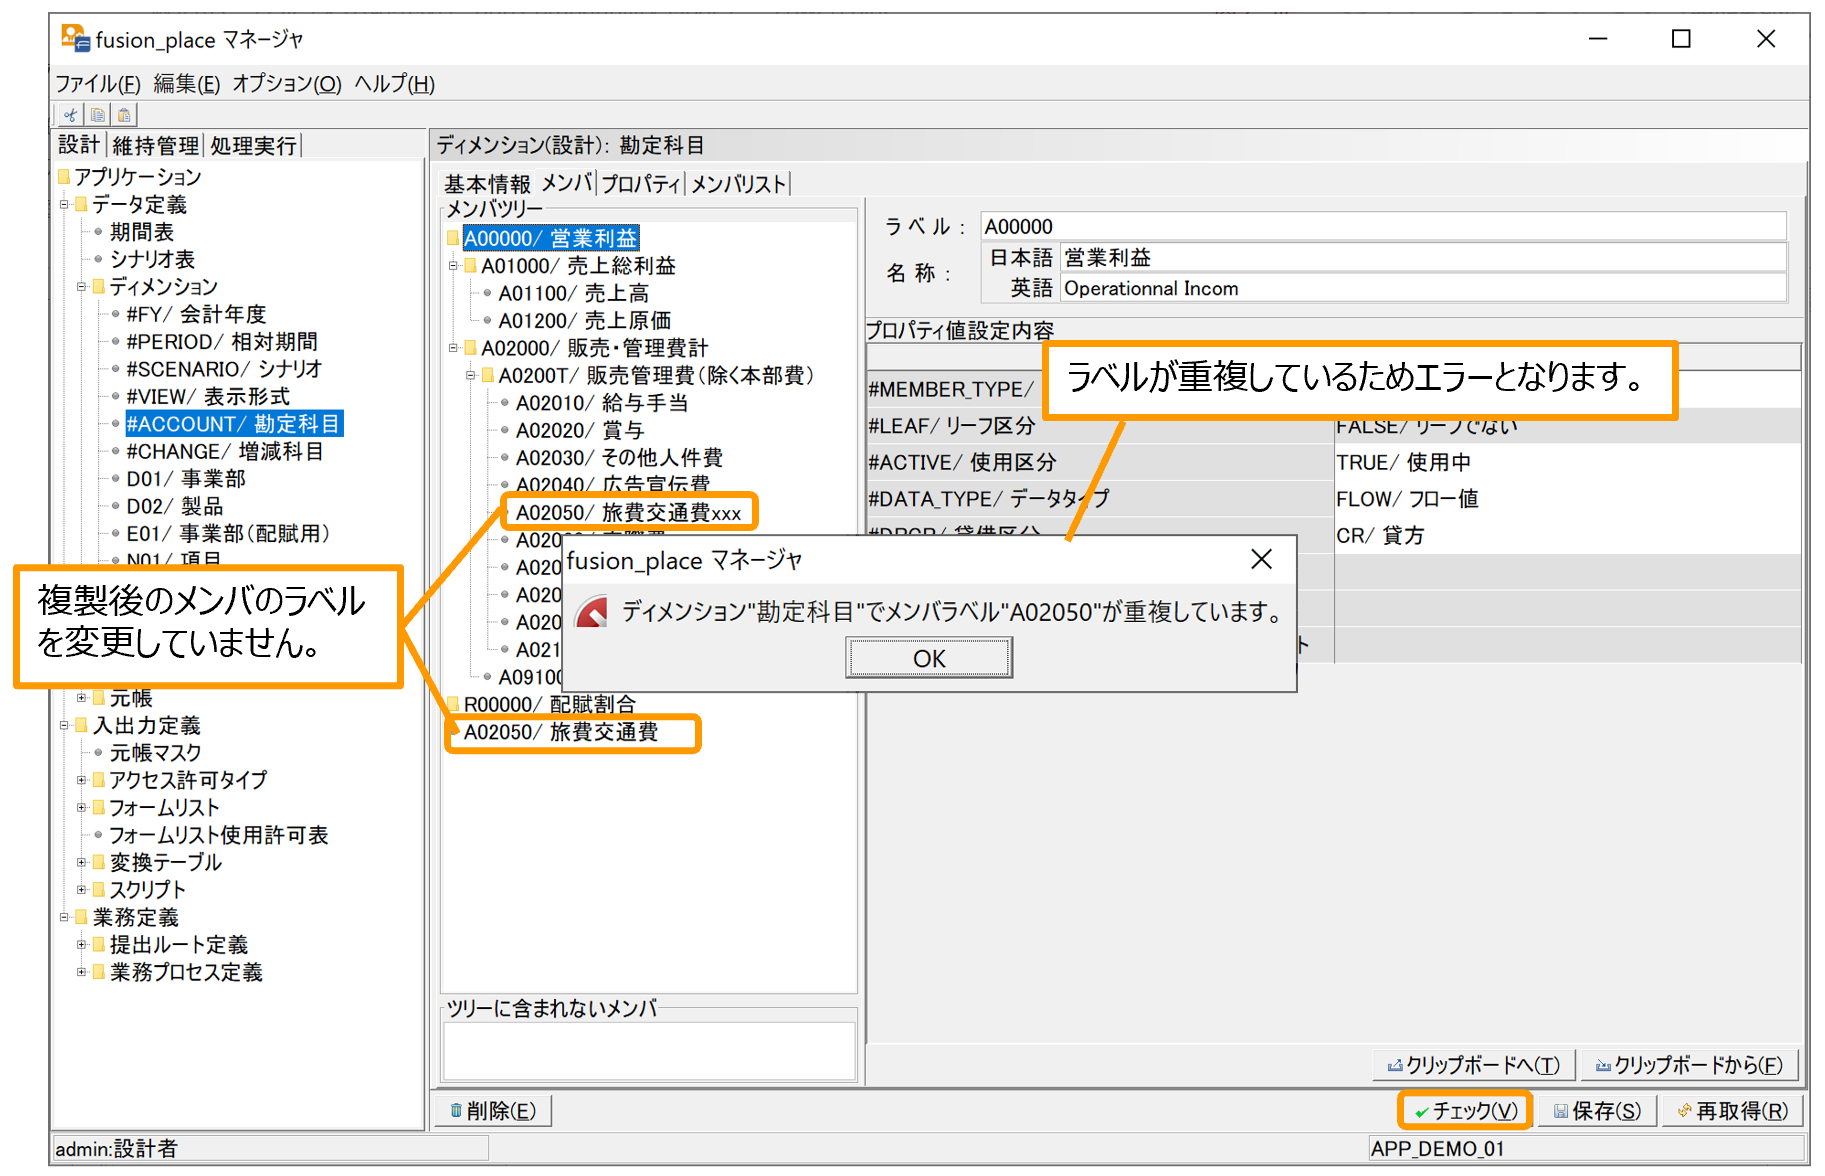Collapse the A01000/ 売上総利益 member node
The height and width of the screenshot is (1176, 1825).
pyautogui.click(x=453, y=266)
